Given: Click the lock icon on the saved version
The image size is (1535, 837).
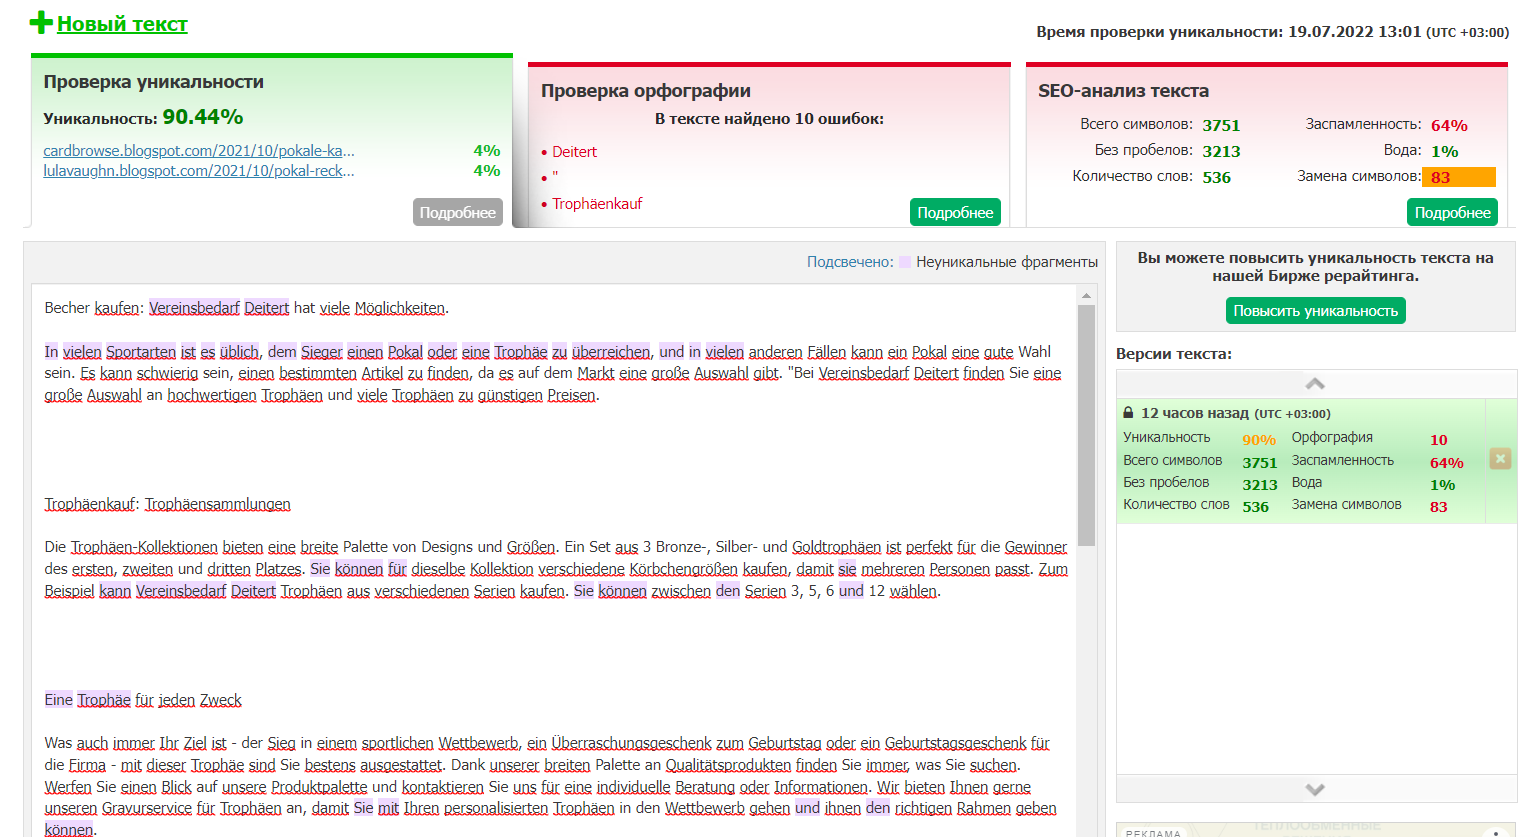Looking at the screenshot, I should pos(1128,413).
